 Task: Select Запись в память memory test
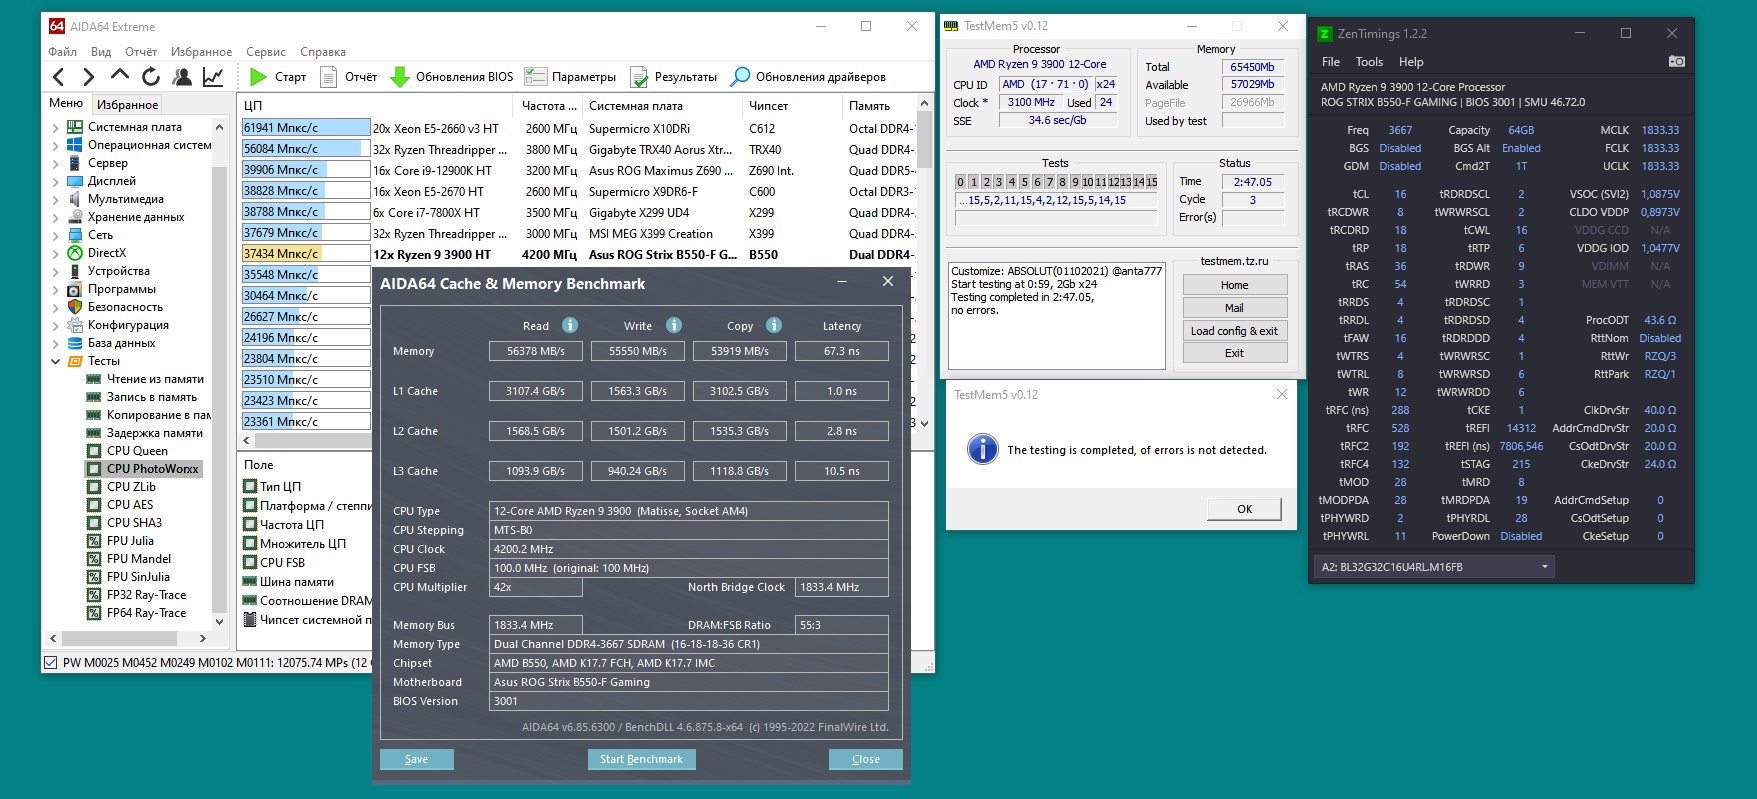(152, 397)
